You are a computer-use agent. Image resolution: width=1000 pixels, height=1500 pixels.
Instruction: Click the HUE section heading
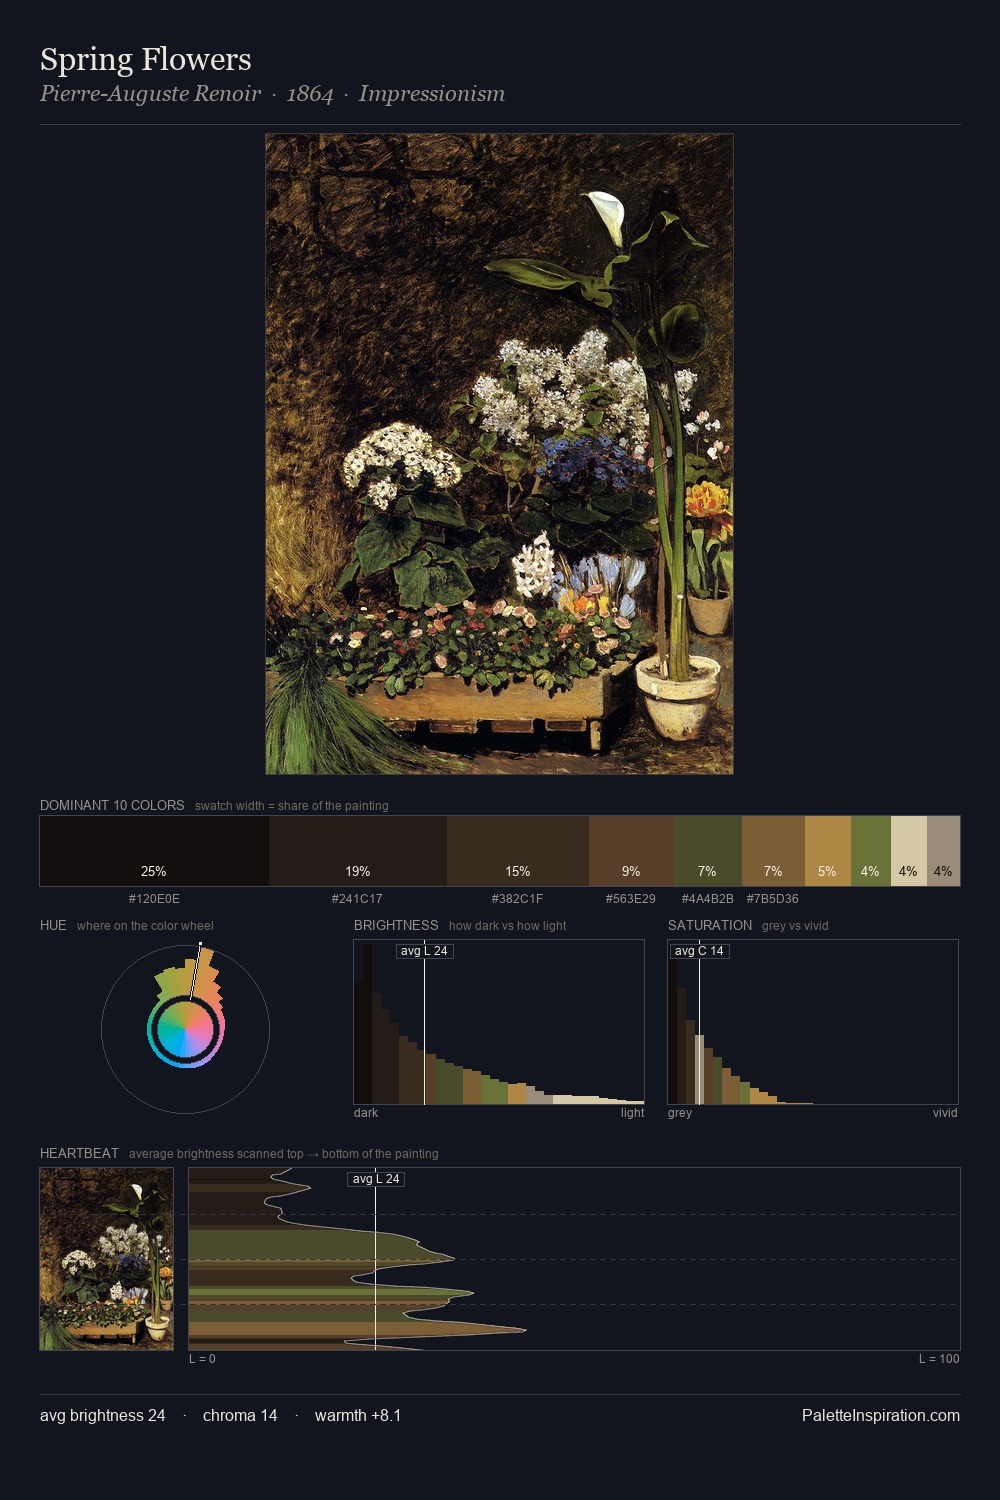[x=53, y=925]
